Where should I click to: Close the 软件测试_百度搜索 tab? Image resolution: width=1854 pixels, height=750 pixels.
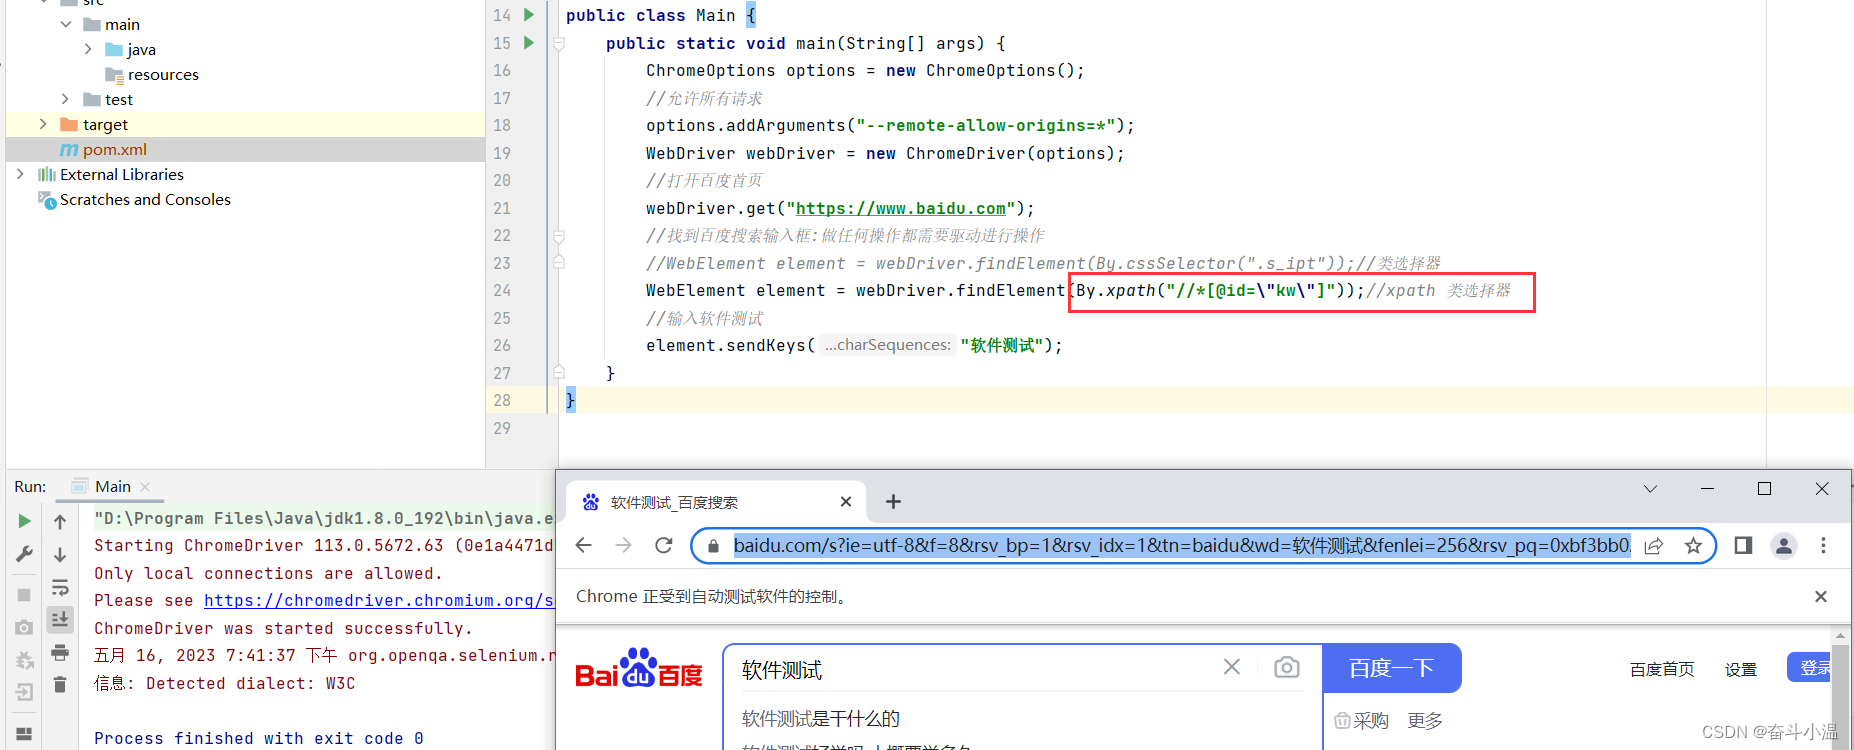846,501
